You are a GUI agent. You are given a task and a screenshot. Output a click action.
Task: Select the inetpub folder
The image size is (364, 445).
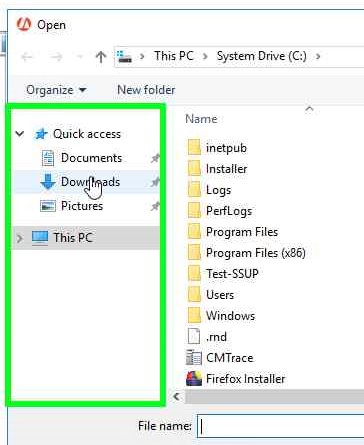[226, 148]
